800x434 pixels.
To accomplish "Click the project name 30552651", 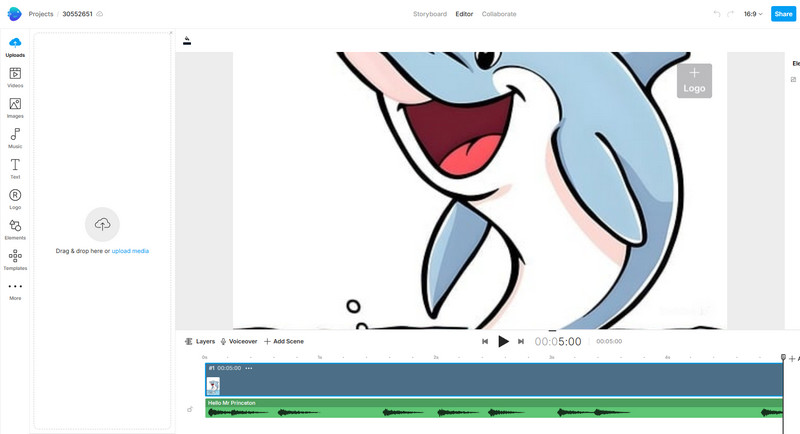I will click(78, 14).
